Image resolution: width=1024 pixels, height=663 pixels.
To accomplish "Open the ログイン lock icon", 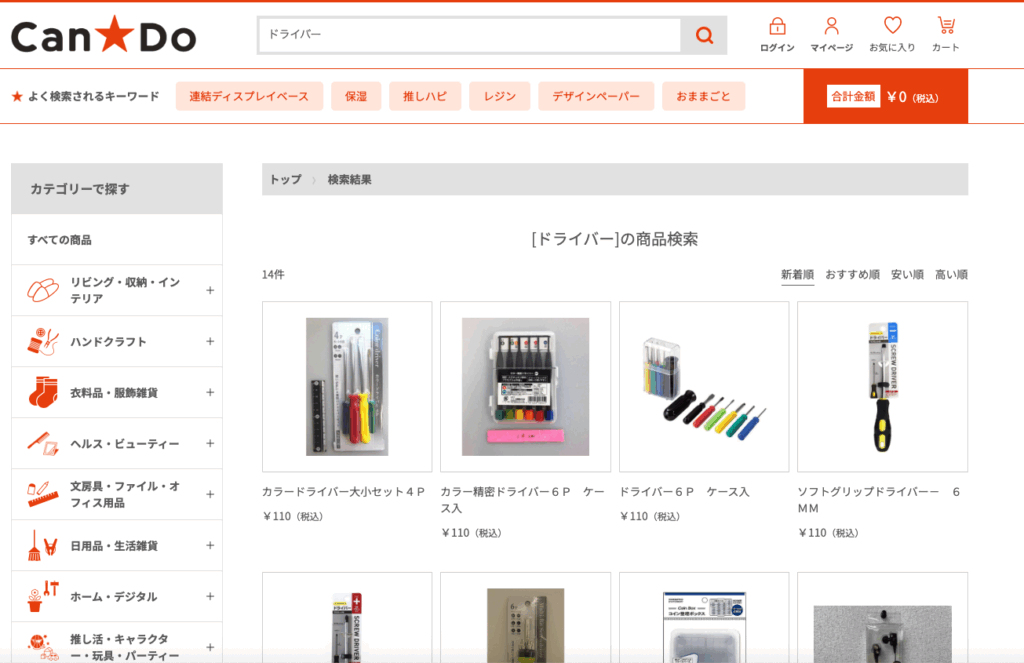I will point(777,26).
